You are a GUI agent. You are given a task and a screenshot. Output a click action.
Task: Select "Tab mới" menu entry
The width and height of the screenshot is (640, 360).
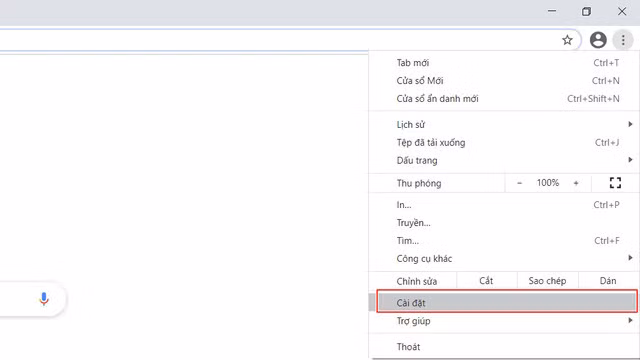coord(504,63)
